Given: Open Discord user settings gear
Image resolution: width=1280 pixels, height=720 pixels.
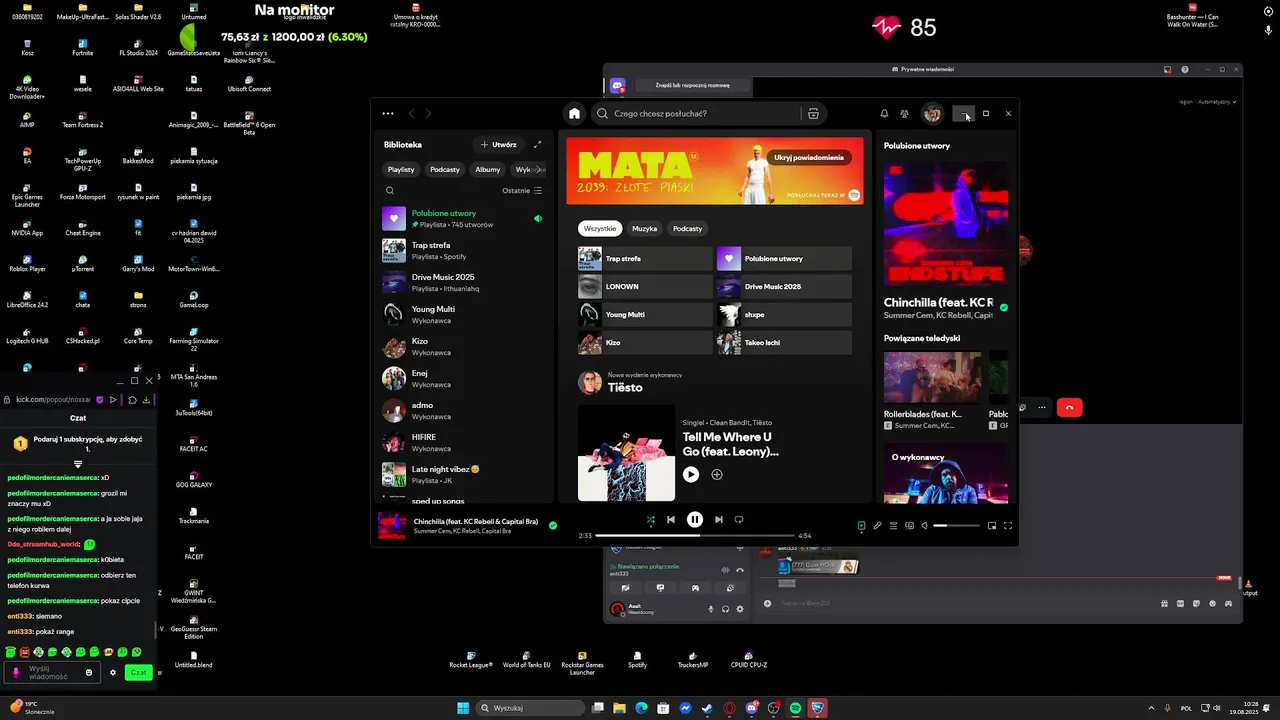Looking at the screenshot, I should pos(740,609).
